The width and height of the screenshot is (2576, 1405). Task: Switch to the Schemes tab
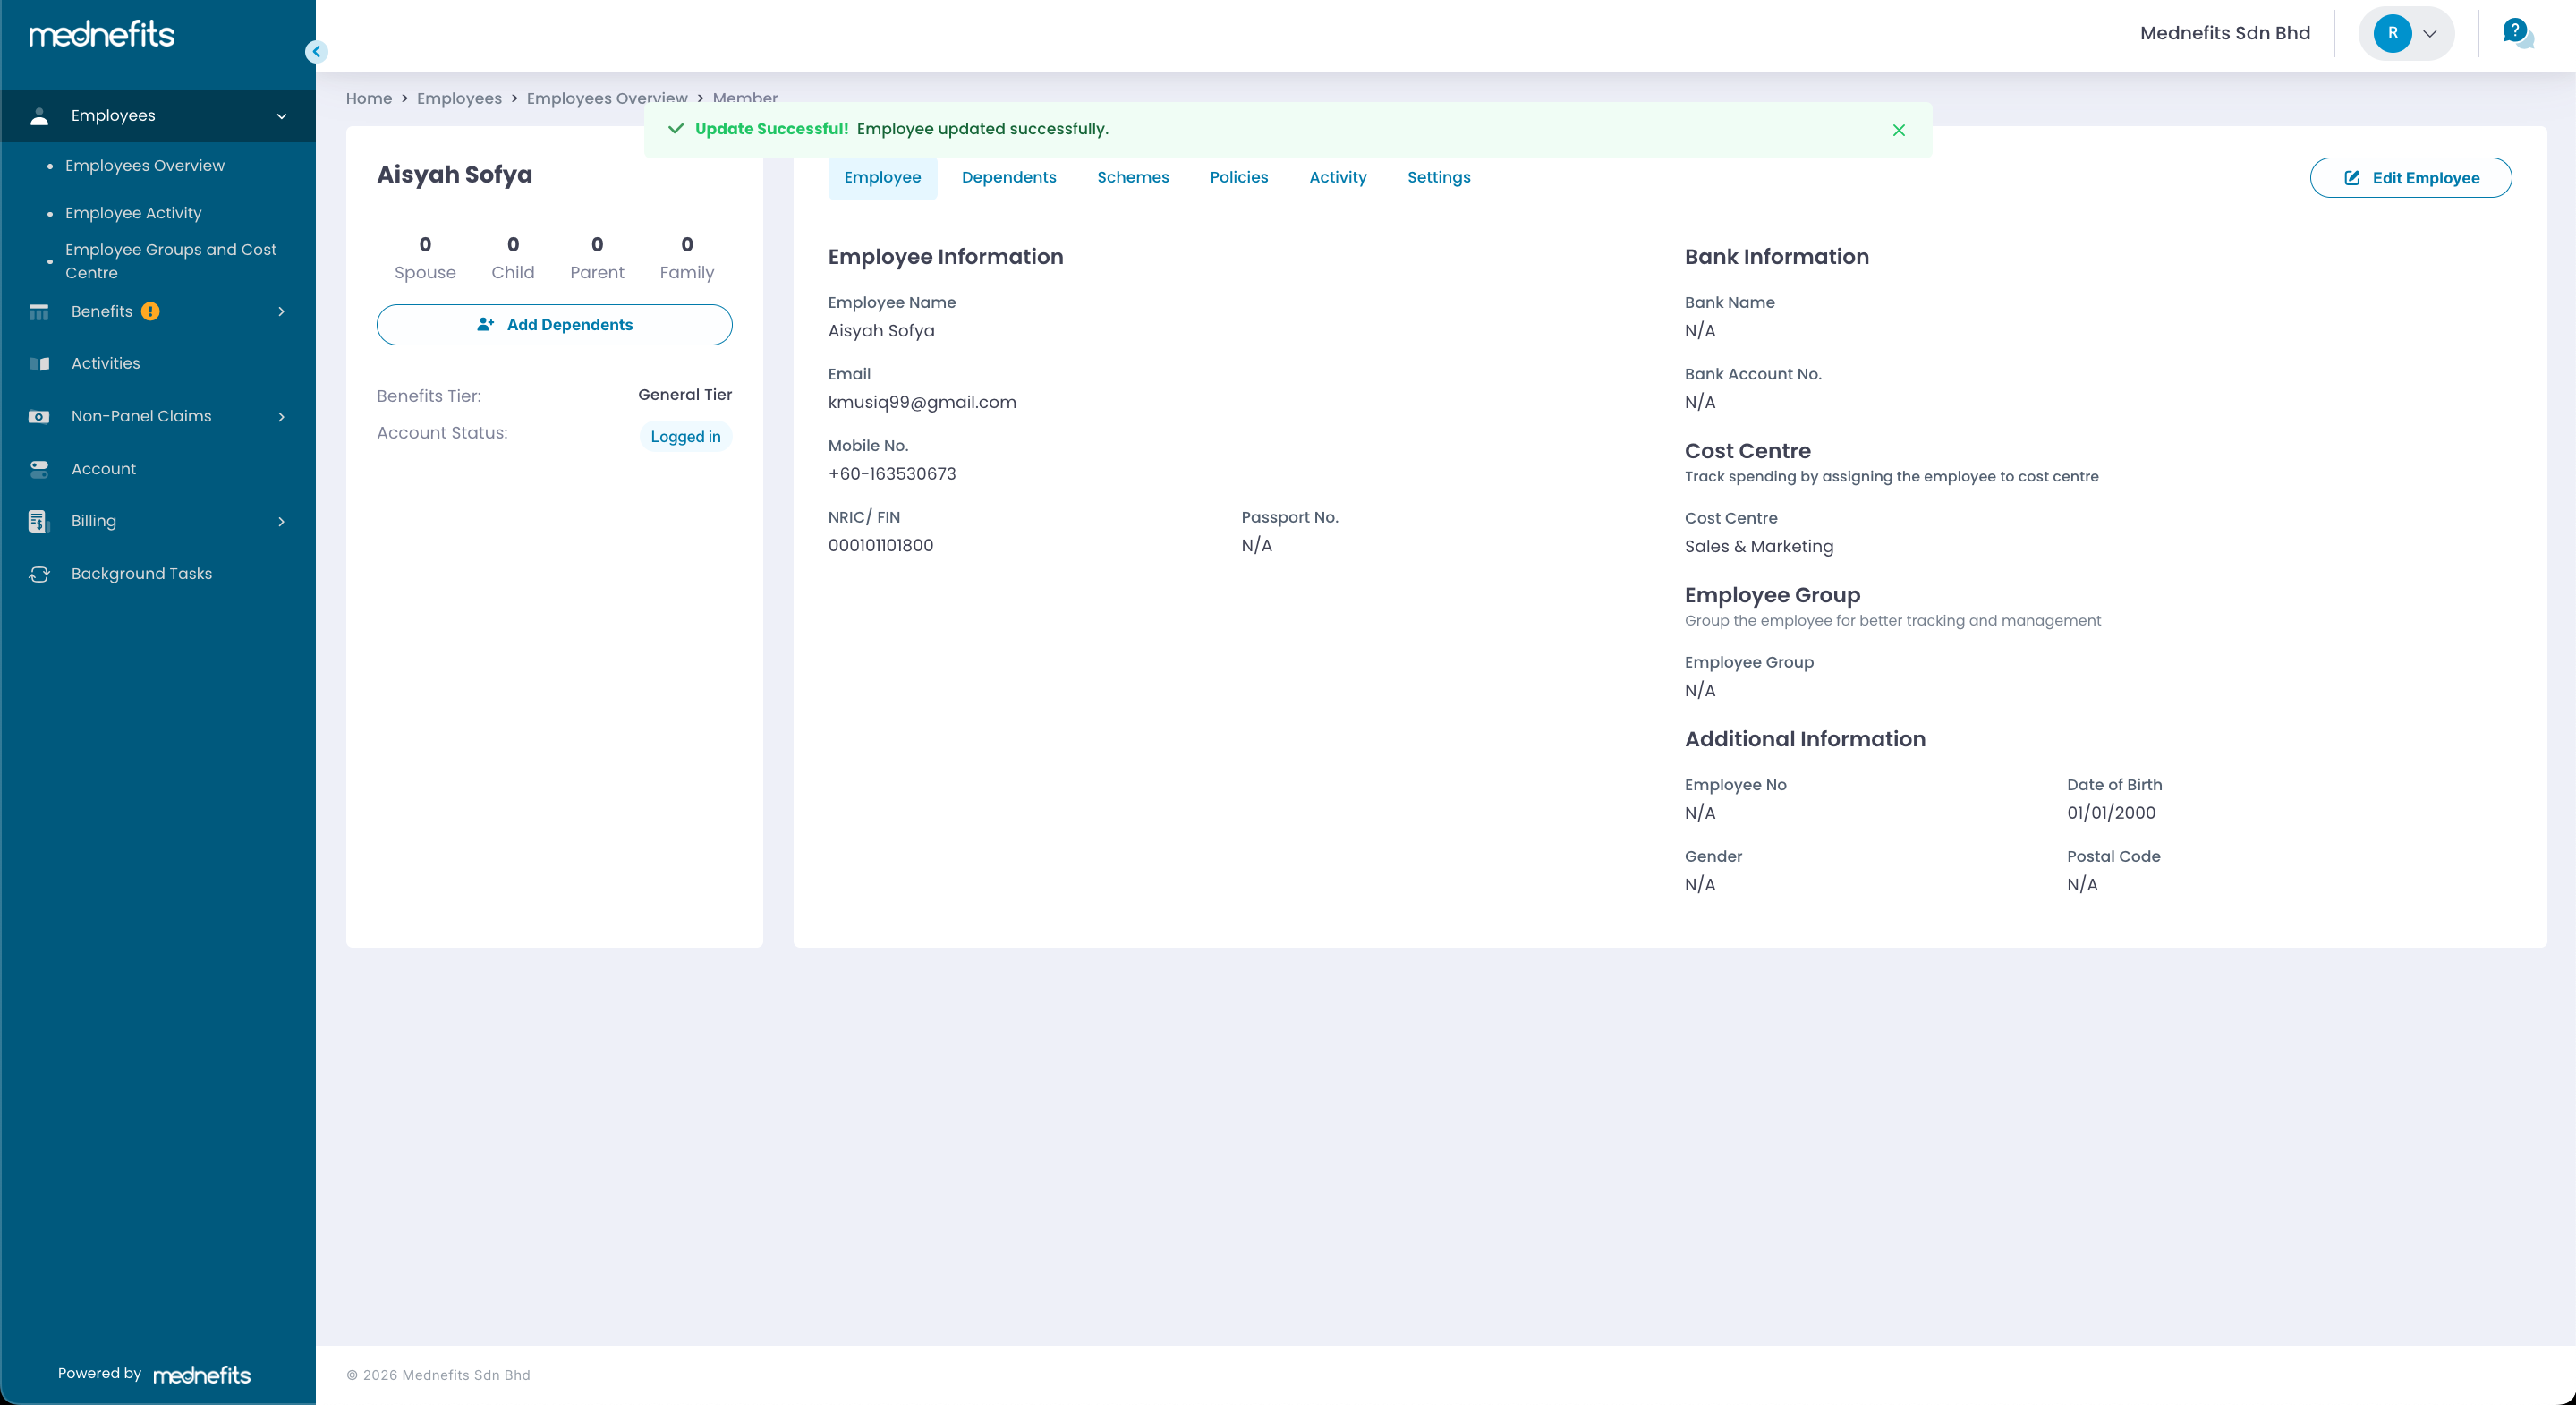(1132, 177)
